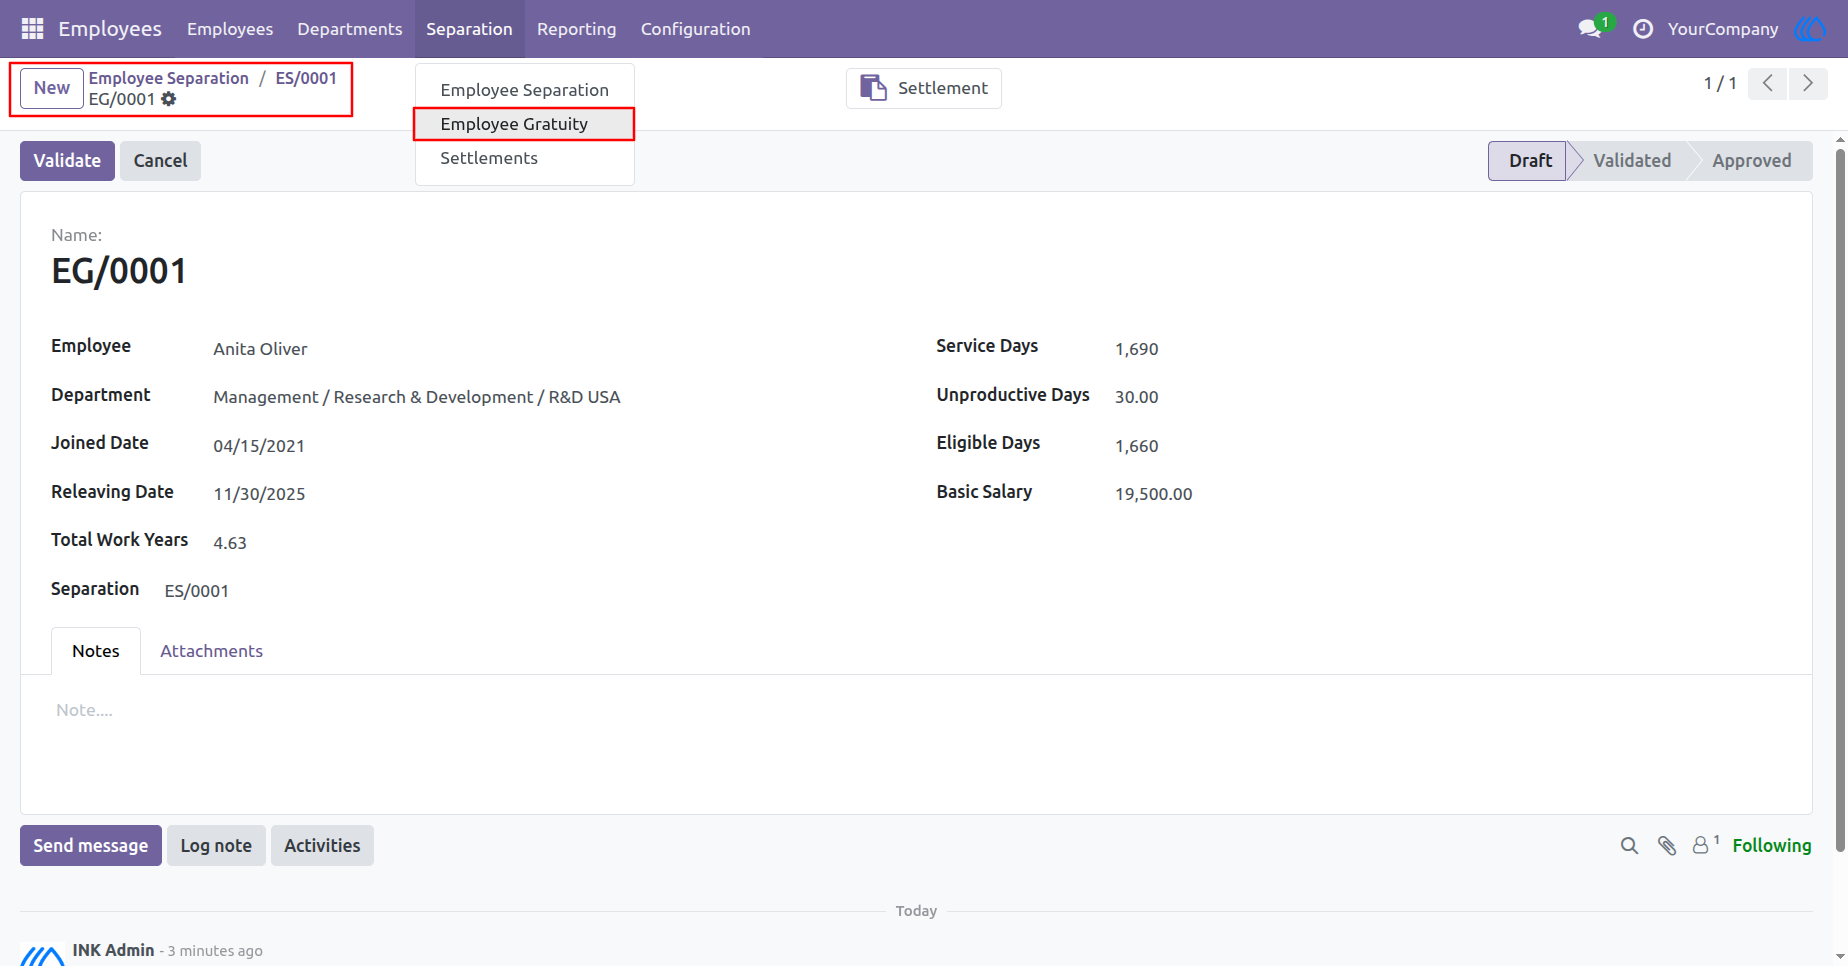This screenshot has height=966, width=1848.
Task: Click INK Admin avatar in chatter
Action: pos(43,953)
